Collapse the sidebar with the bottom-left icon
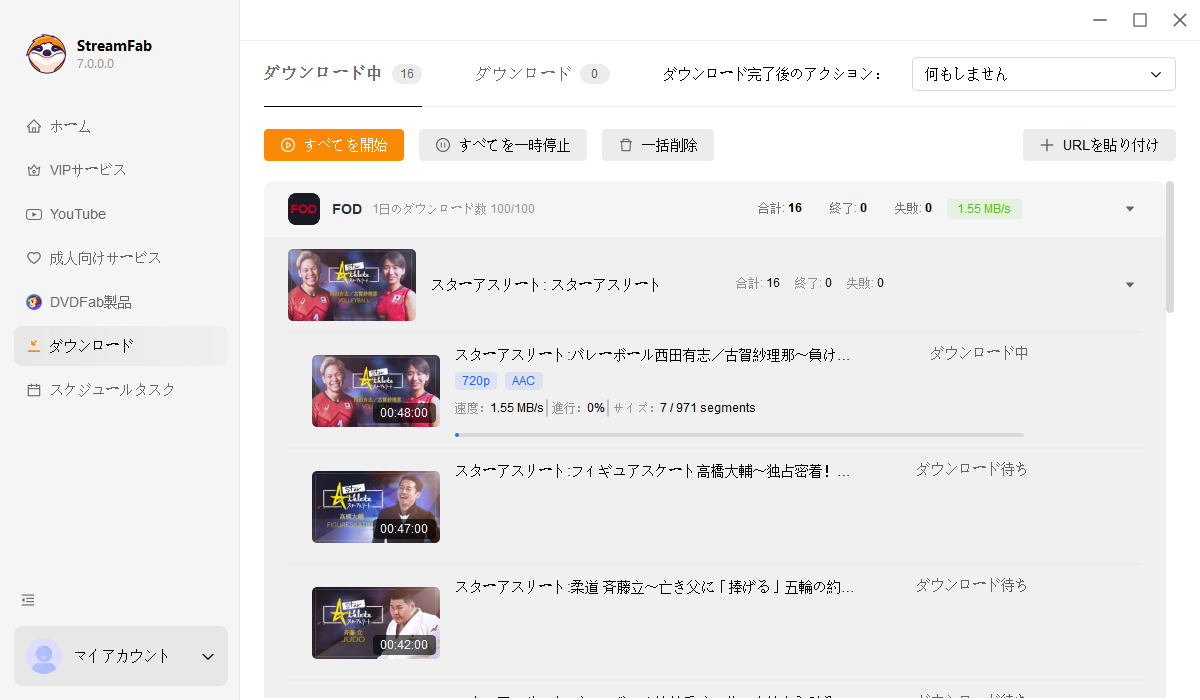The width and height of the screenshot is (1200, 700). pyautogui.click(x=27, y=599)
